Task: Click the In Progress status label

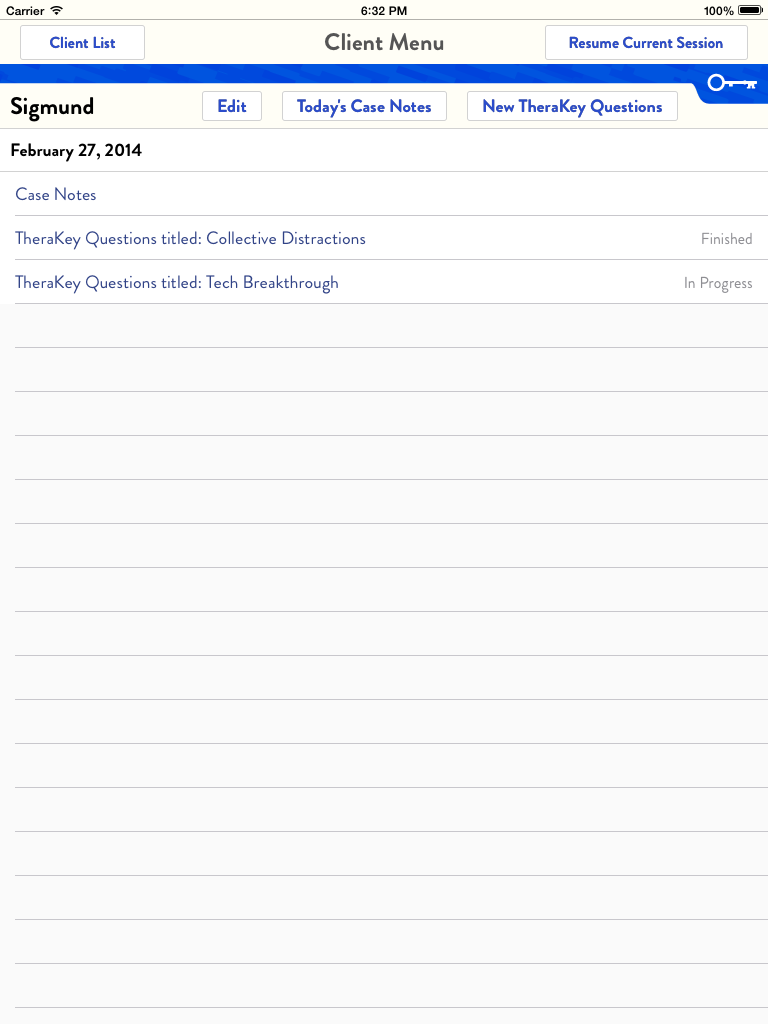Action: tap(718, 283)
